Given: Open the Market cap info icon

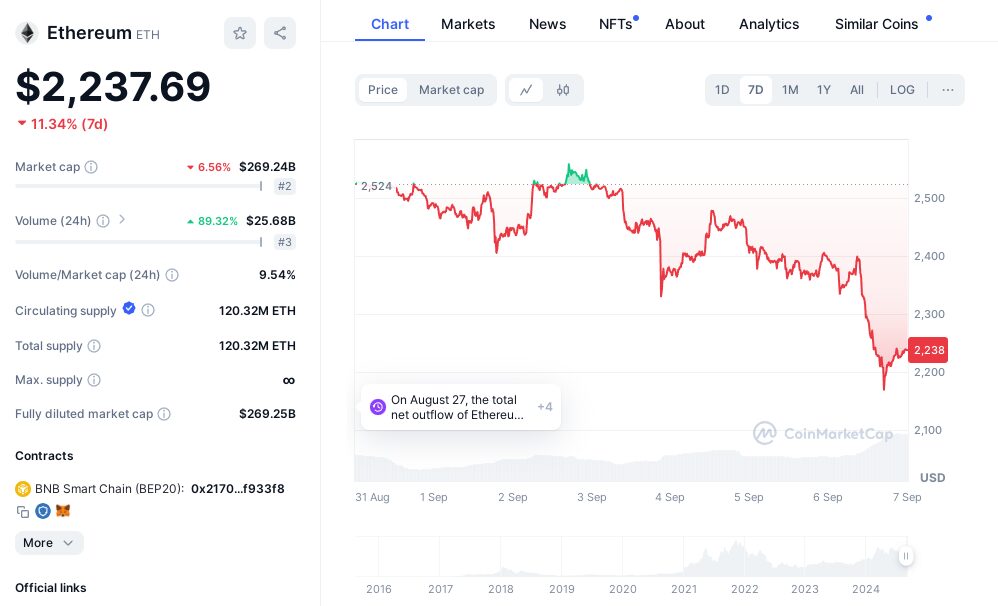Looking at the screenshot, I should (91, 167).
